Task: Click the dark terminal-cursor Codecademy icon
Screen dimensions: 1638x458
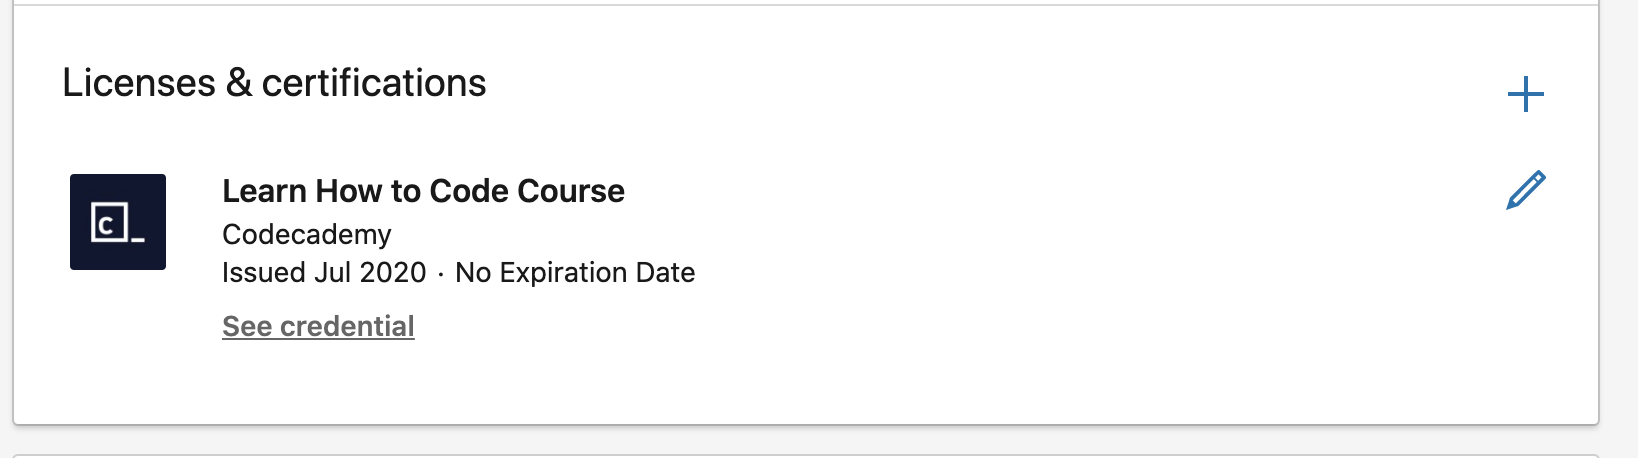Action: point(118,222)
